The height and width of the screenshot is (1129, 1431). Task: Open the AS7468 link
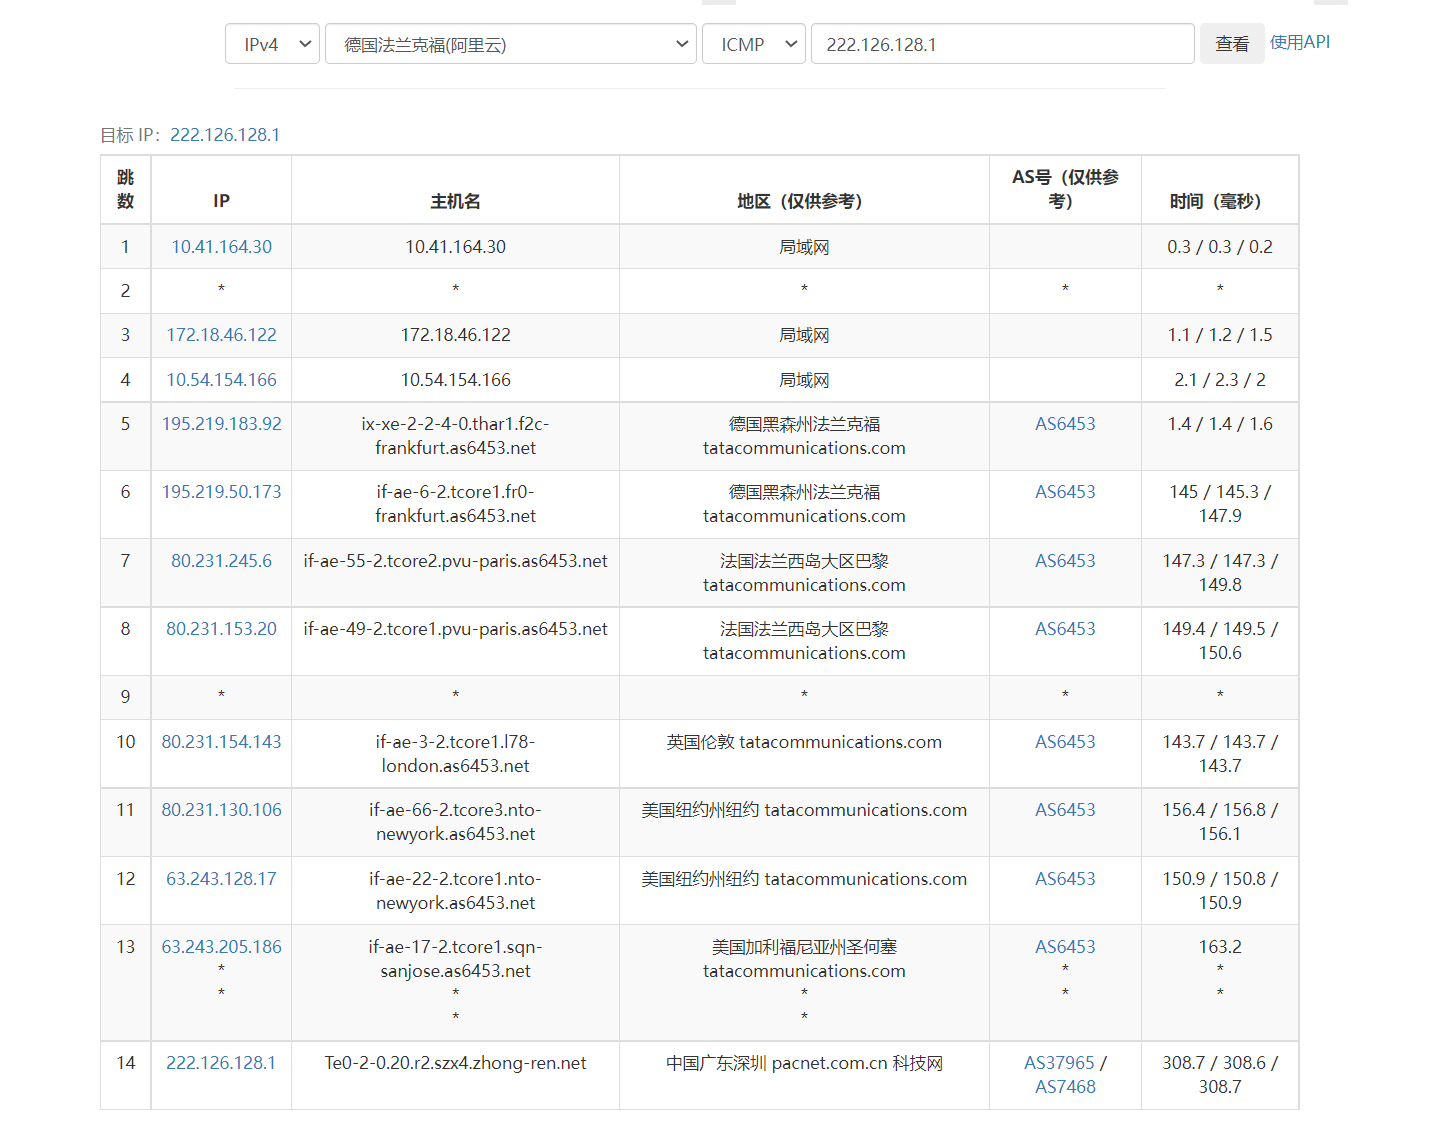1065,1087
